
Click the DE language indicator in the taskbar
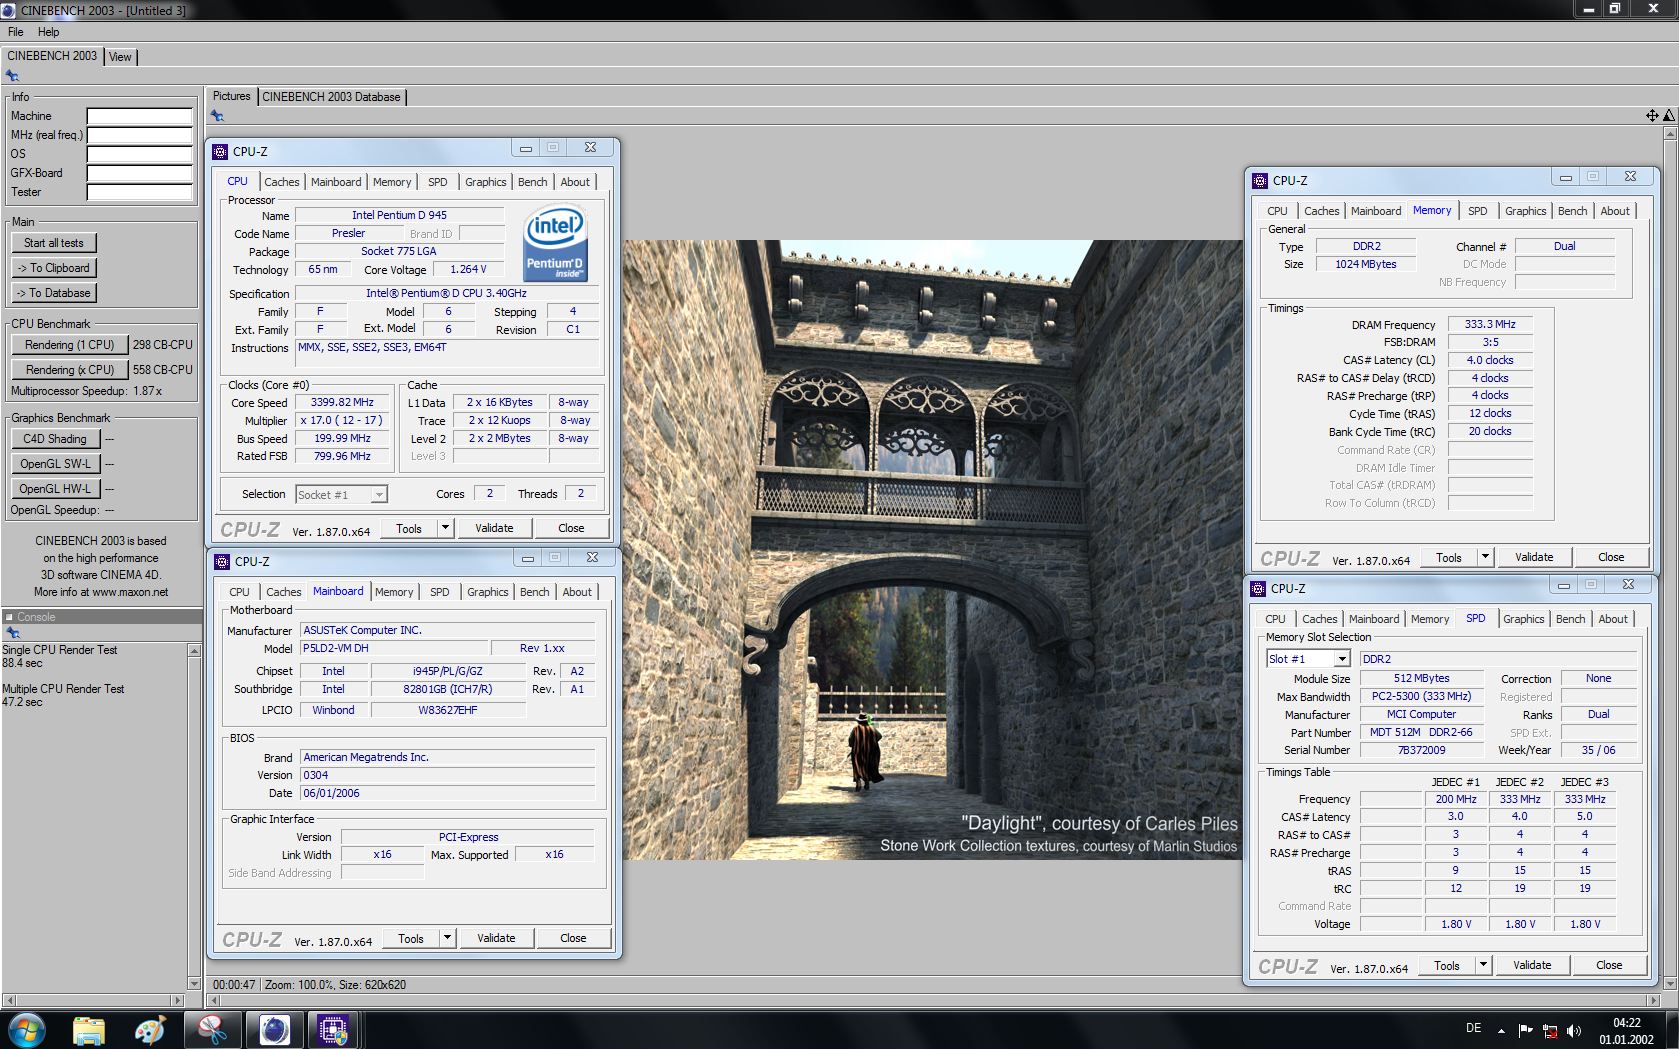coord(1473,1028)
